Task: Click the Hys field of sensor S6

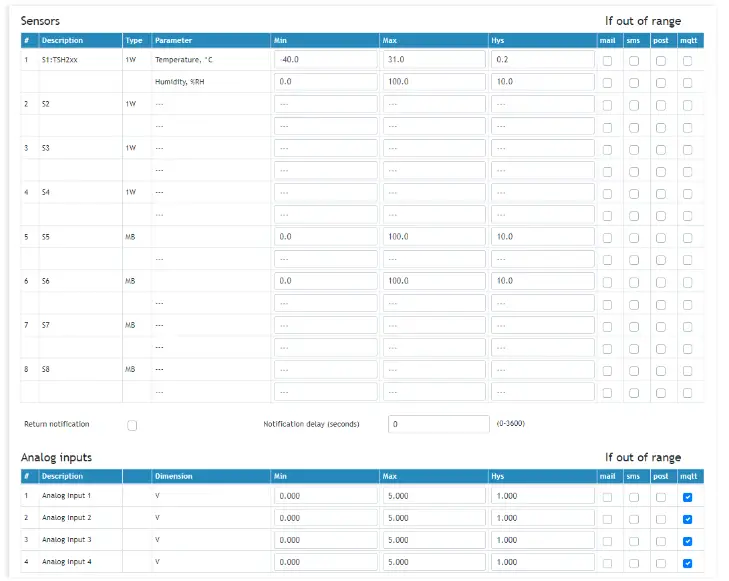Action: pyautogui.click(x=543, y=281)
